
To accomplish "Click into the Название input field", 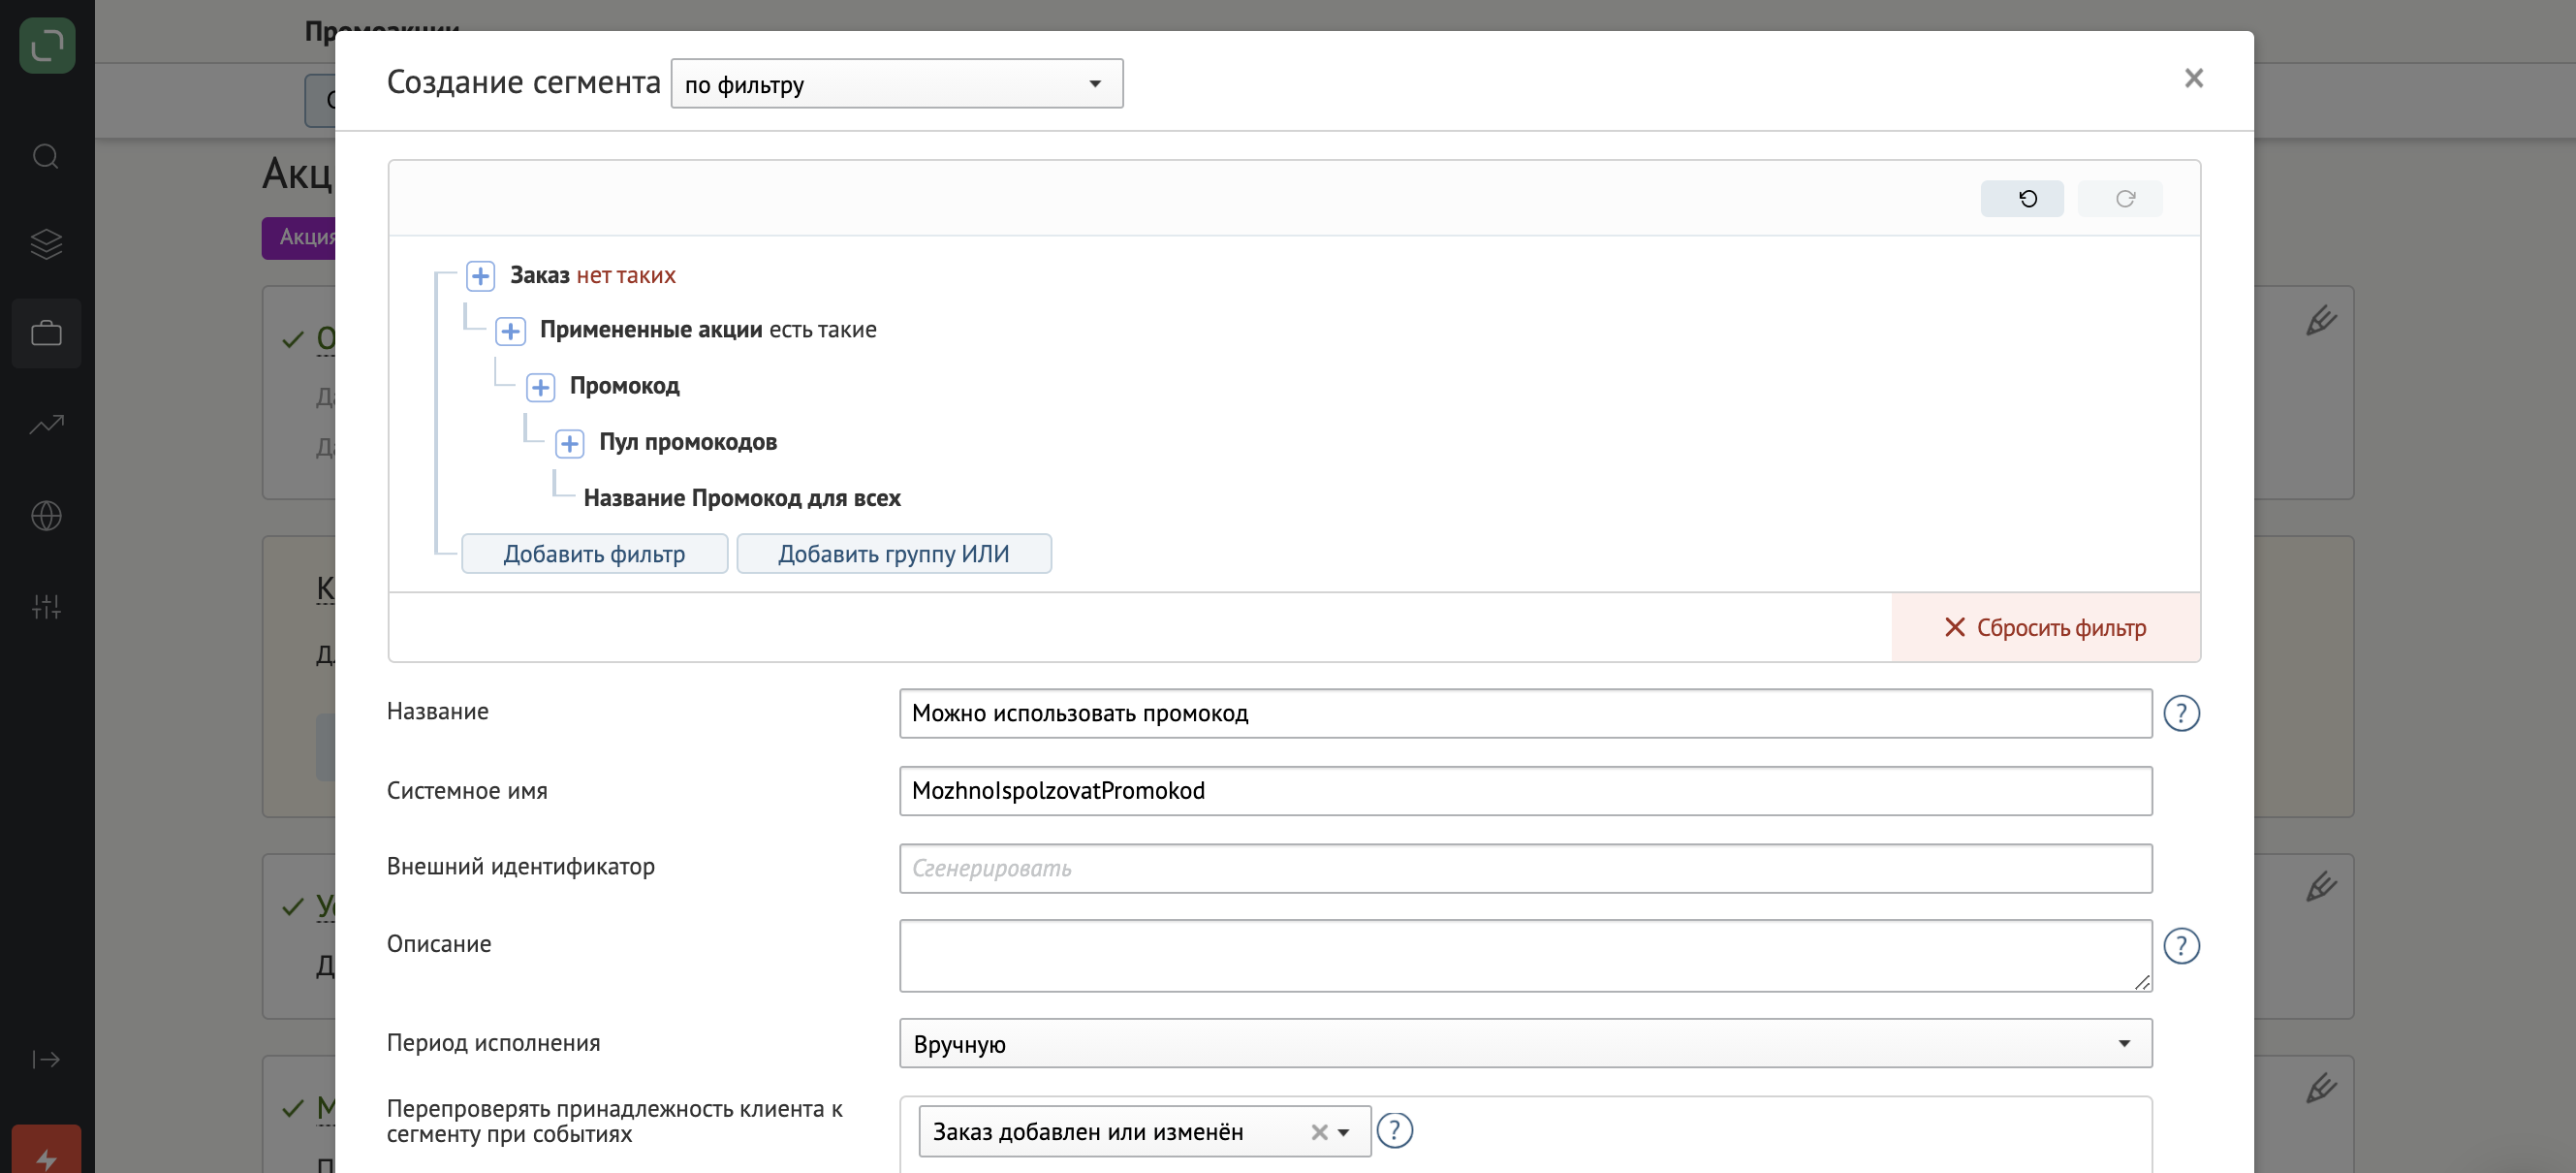I will tap(1525, 713).
